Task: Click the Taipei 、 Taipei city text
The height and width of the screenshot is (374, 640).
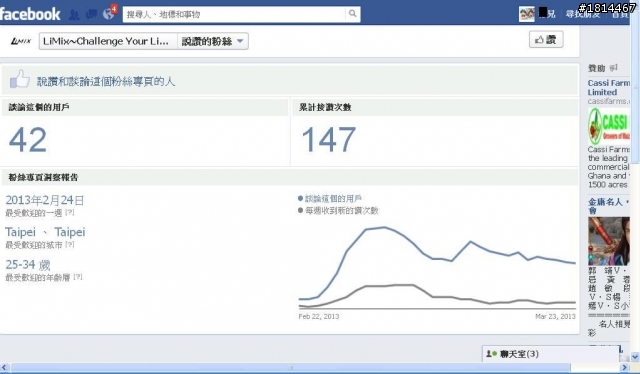Action: [45, 232]
